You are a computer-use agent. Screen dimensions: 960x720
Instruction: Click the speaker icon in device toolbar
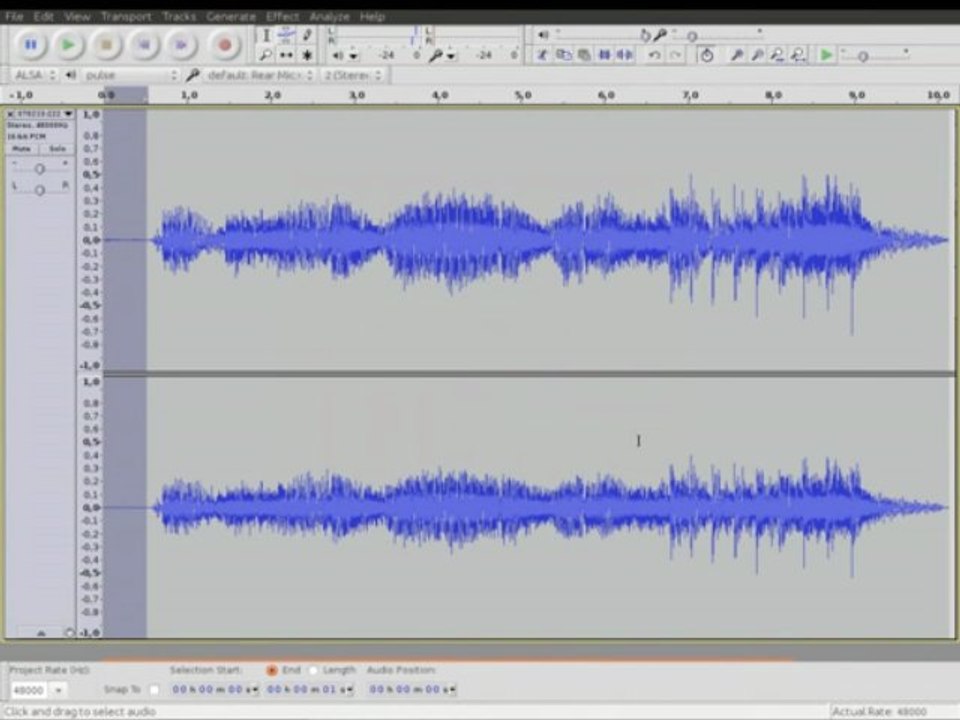point(70,75)
